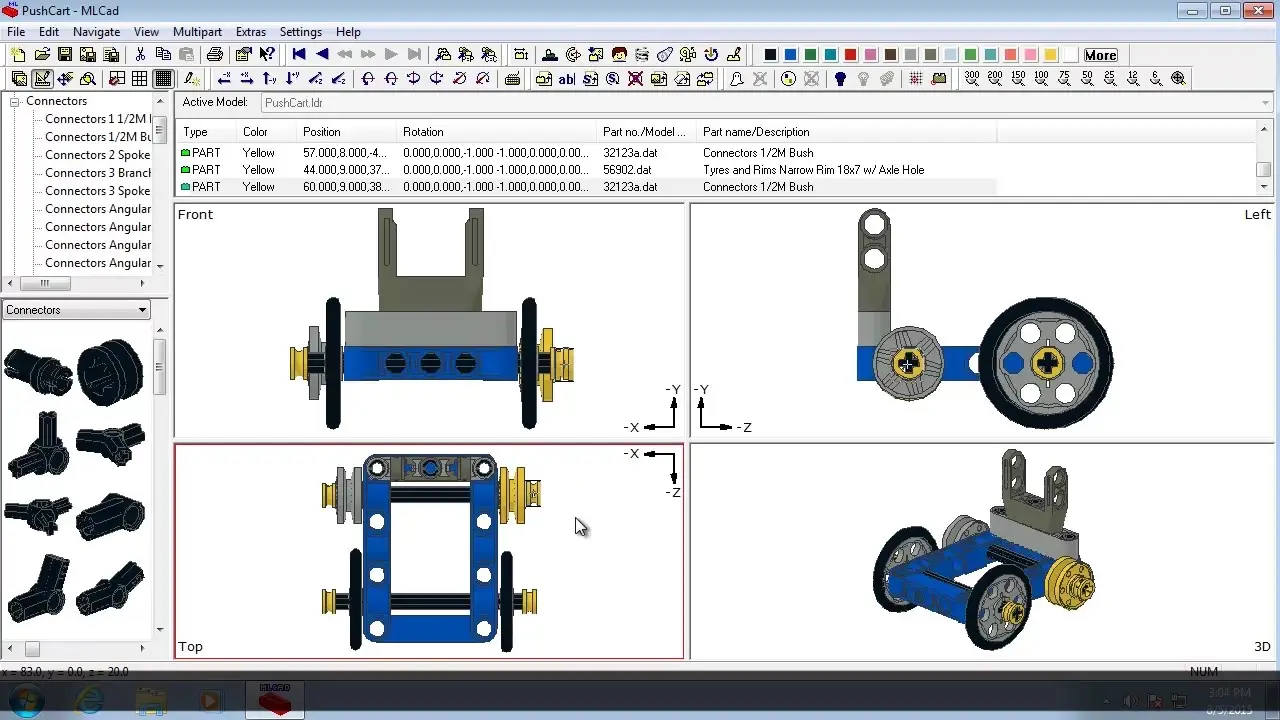This screenshot has width=1280, height=720.
Task: Move part along positive X axis
Action: [x=247, y=78]
